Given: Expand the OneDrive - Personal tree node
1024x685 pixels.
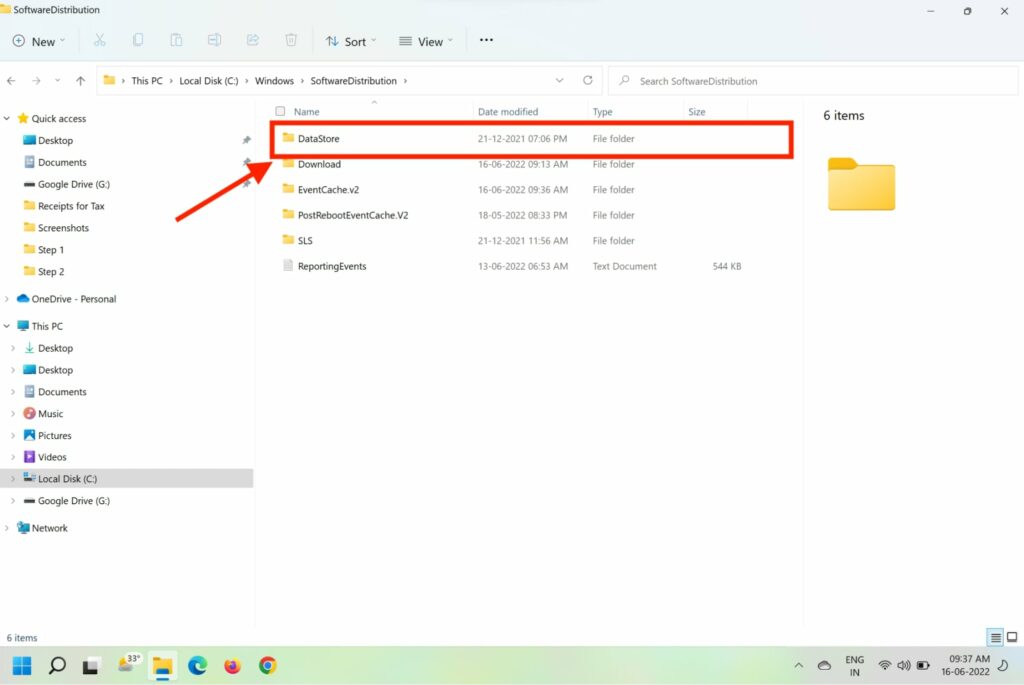Looking at the screenshot, I should (x=8, y=299).
